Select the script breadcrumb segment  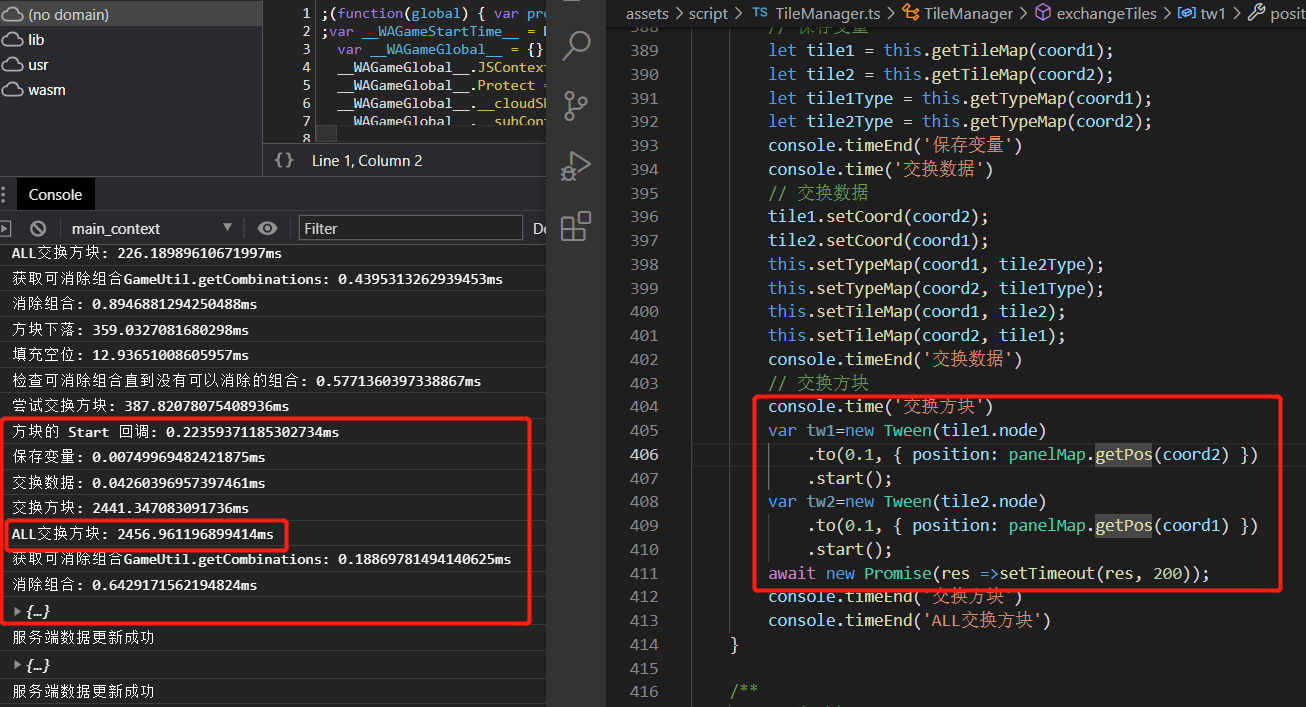709,13
